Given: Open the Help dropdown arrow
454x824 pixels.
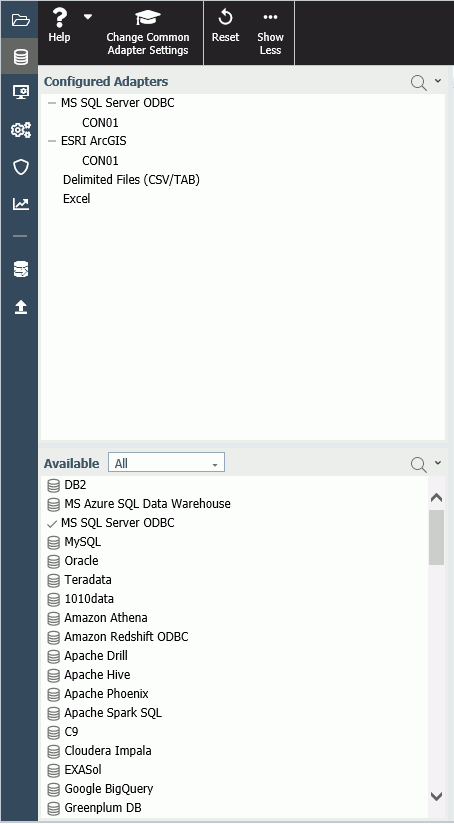Looking at the screenshot, I should (x=88, y=17).
